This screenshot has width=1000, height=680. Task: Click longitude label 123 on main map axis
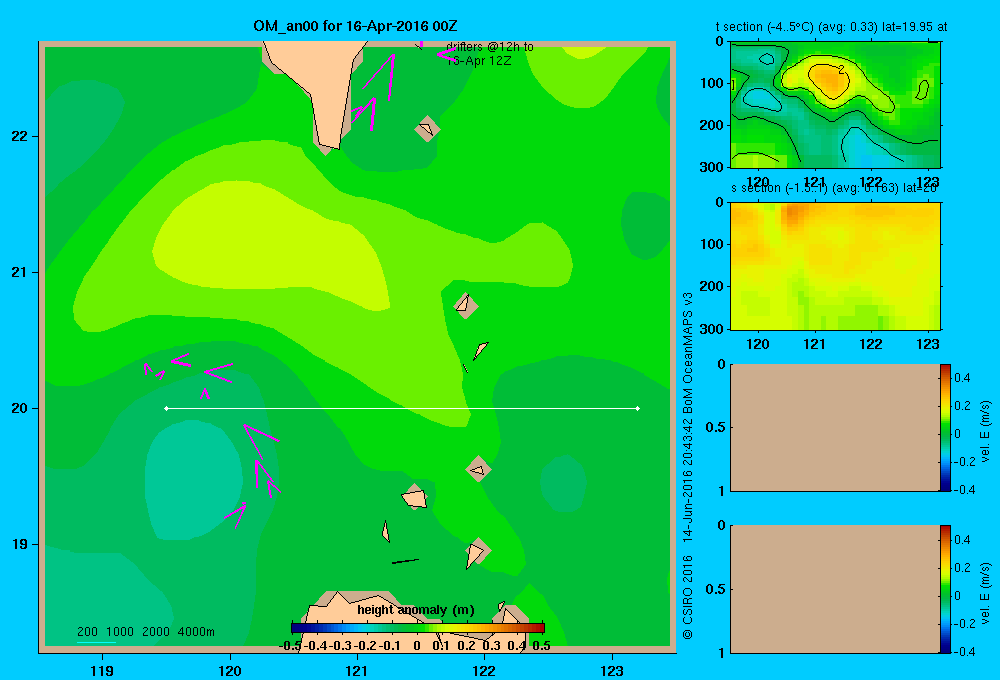click(x=612, y=670)
